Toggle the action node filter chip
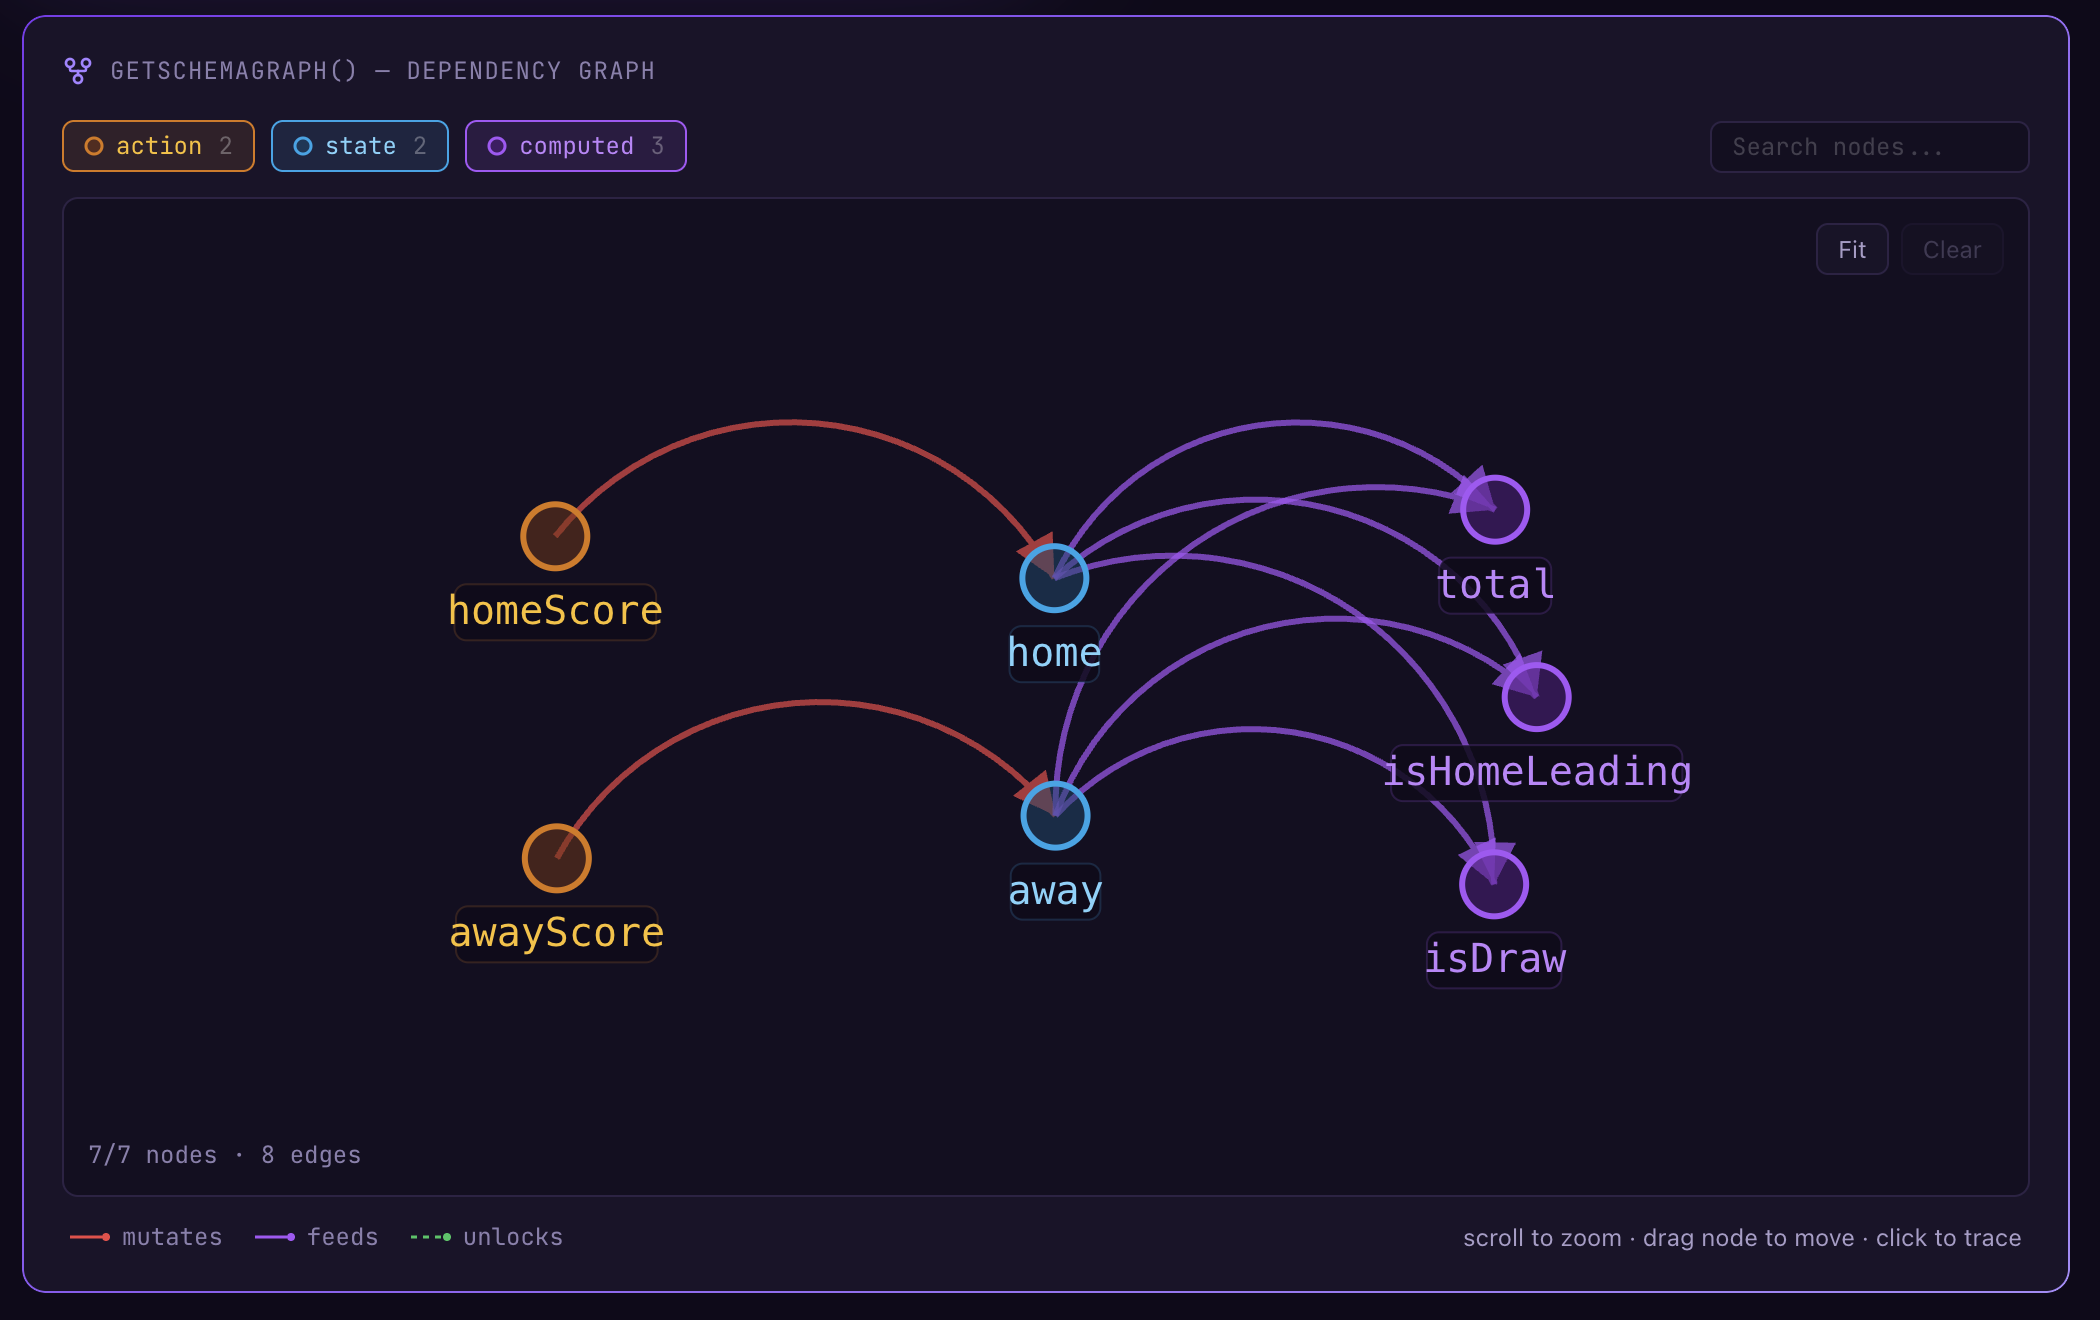The image size is (2100, 1320). (x=158, y=146)
